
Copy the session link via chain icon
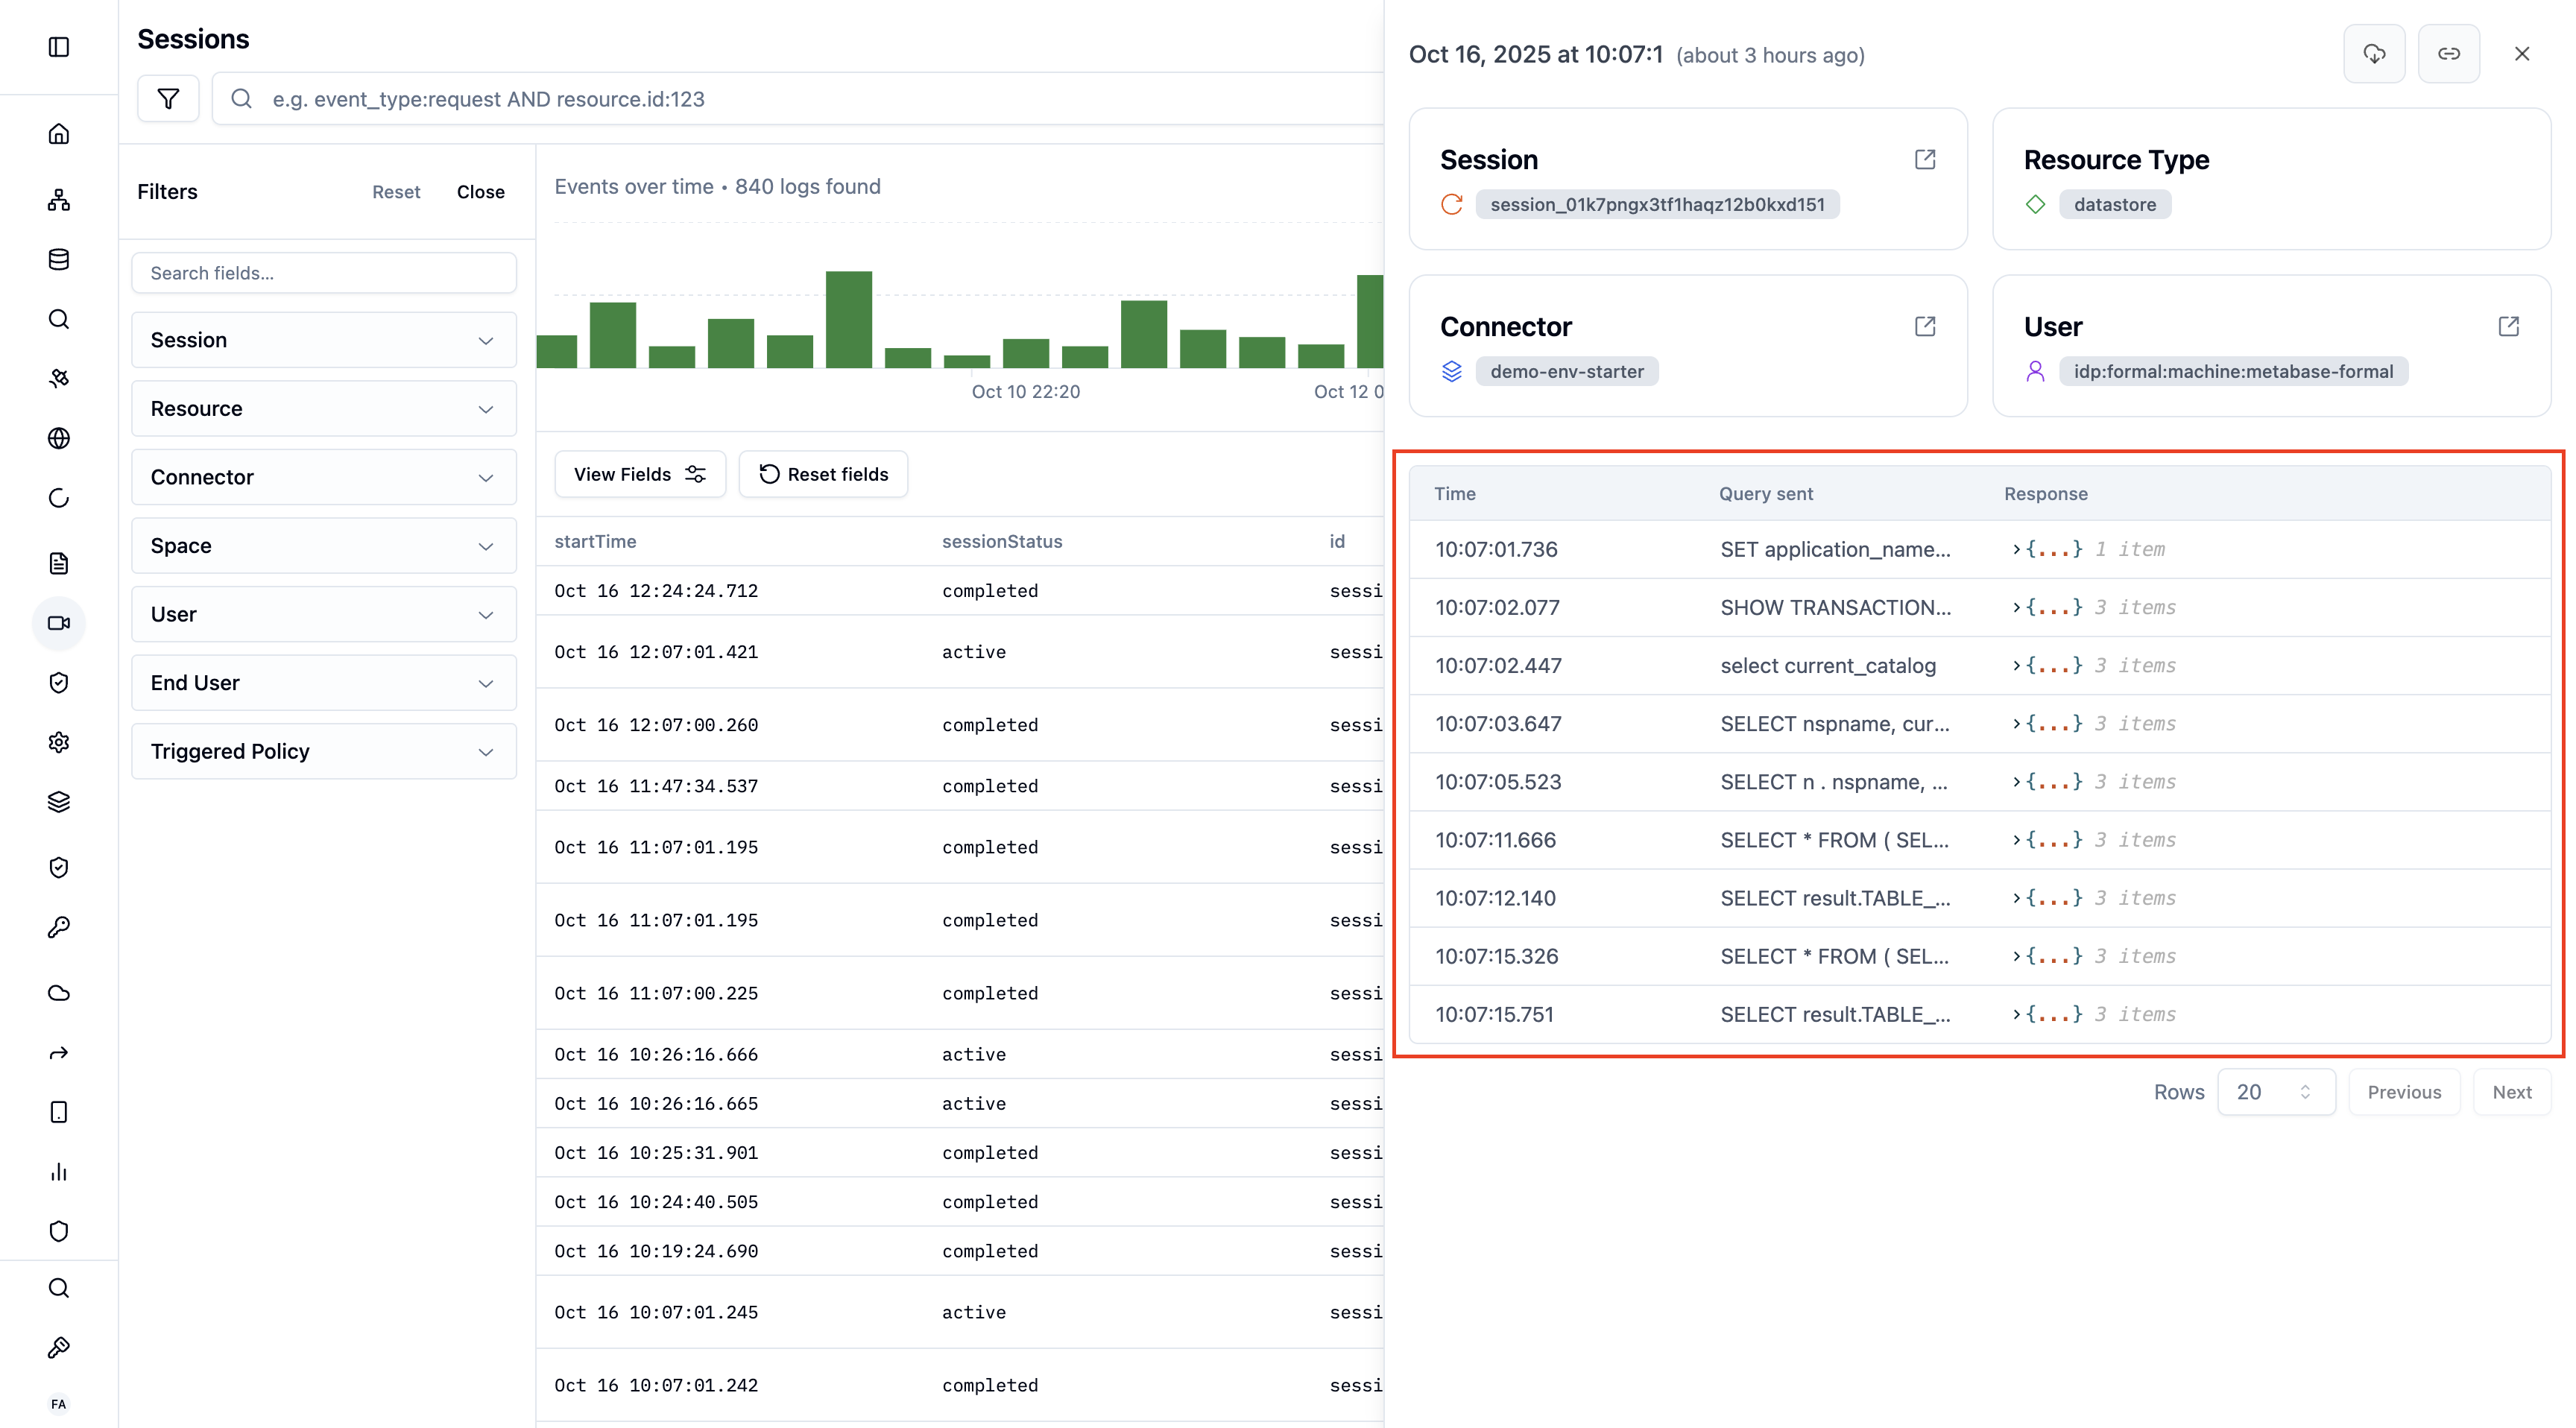click(2448, 54)
